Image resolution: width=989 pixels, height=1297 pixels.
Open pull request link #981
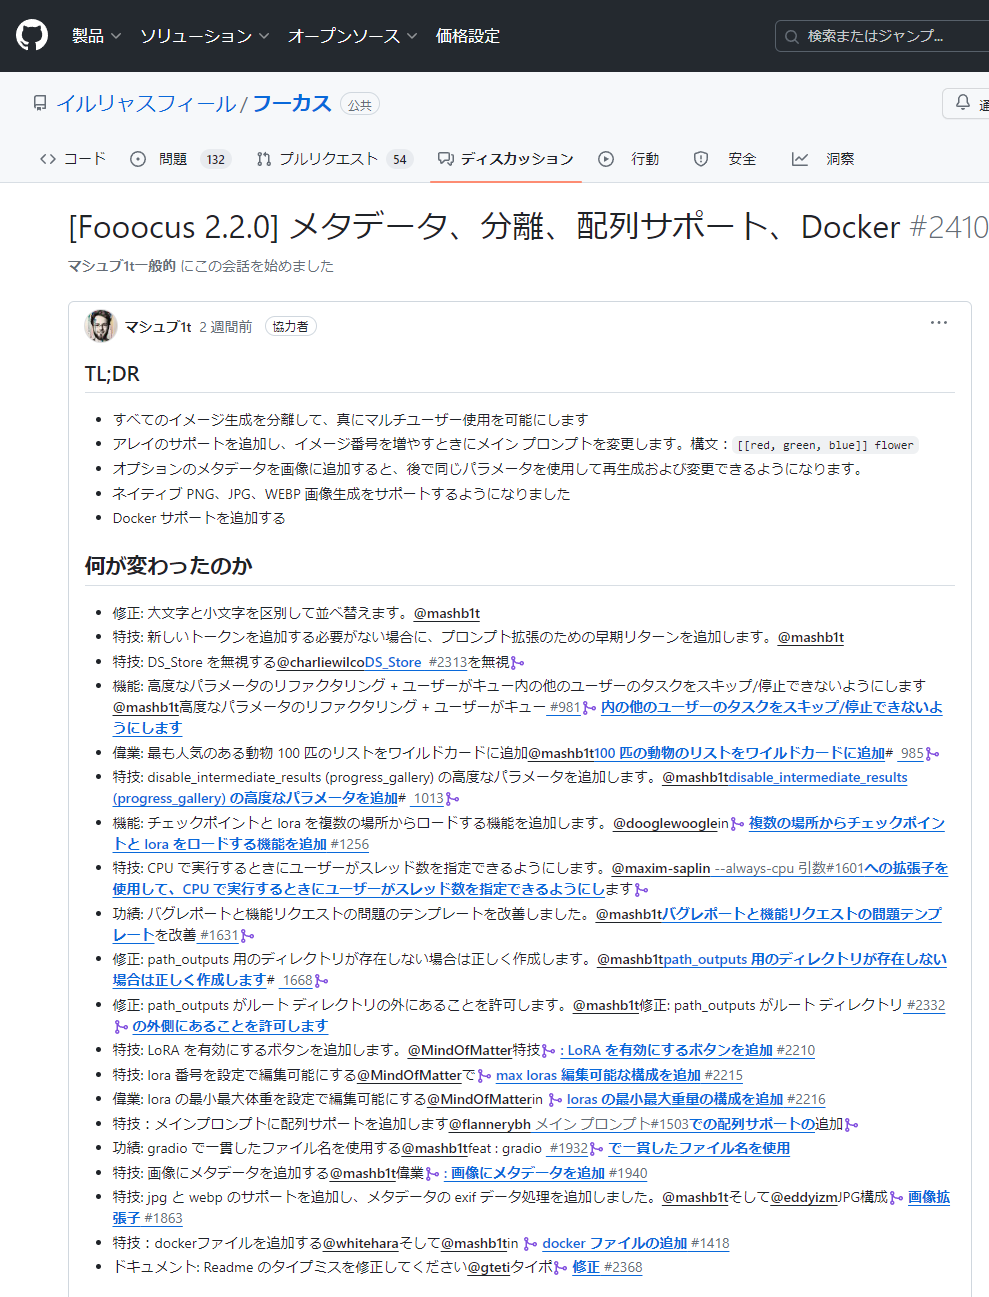[x=564, y=707]
